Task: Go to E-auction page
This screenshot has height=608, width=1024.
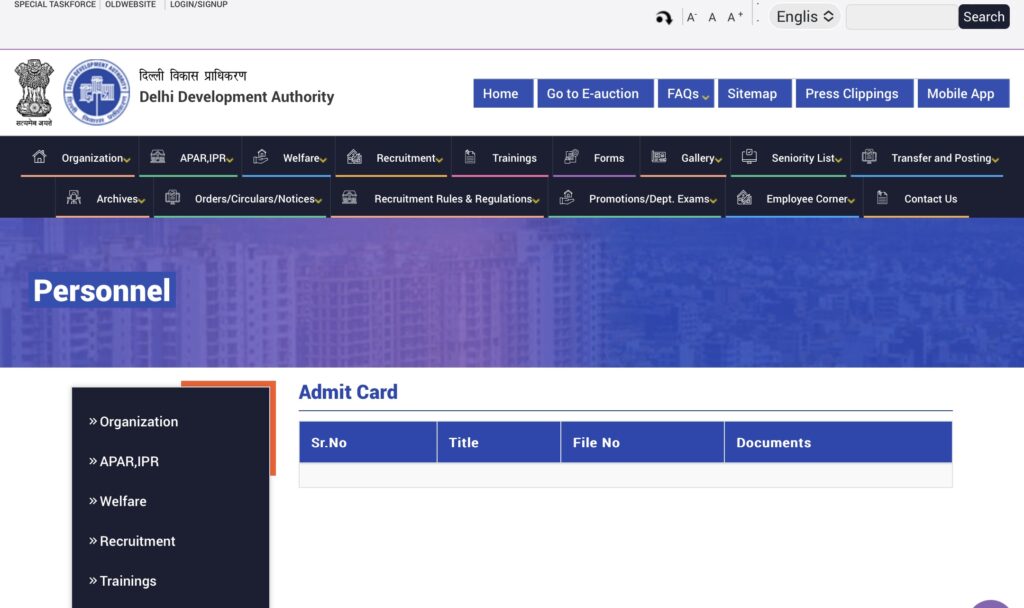Action: (595, 93)
